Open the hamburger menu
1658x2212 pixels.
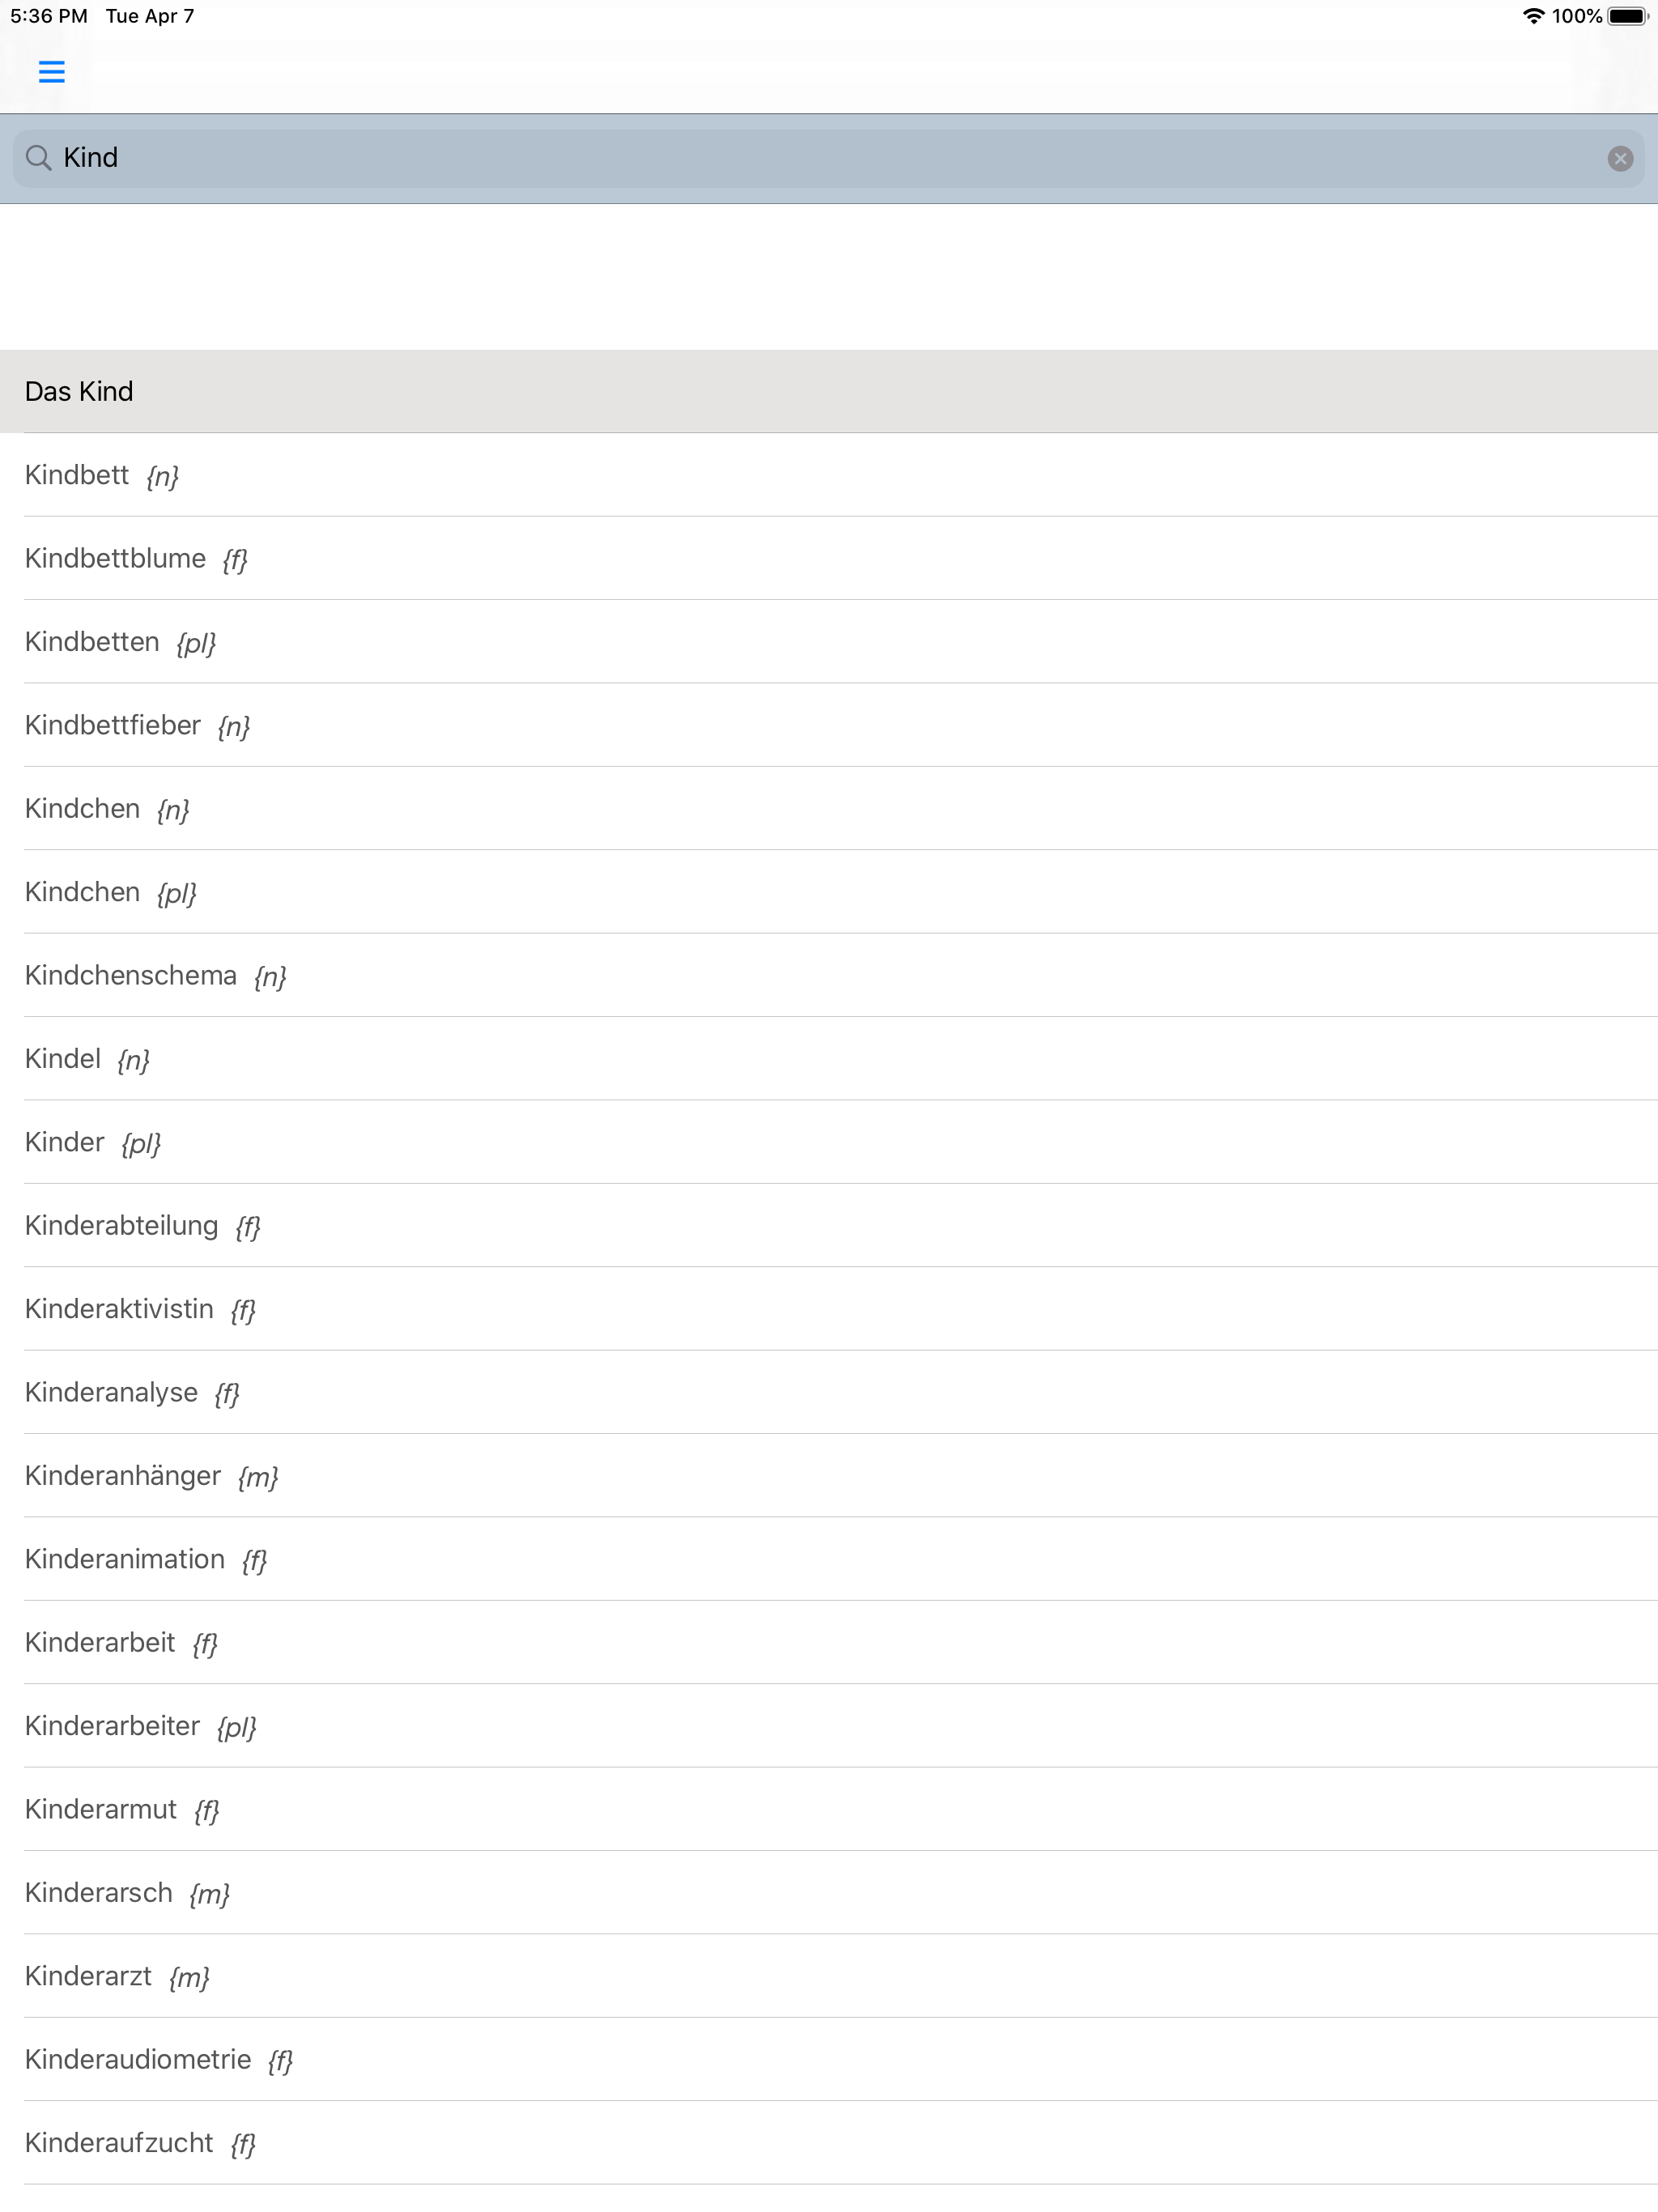[52, 71]
